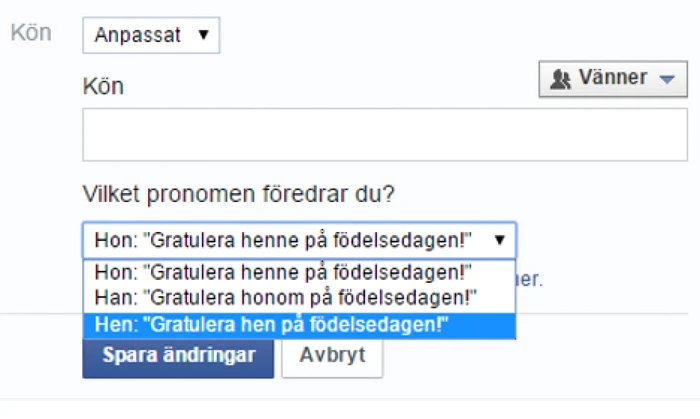Click the Vänner text on the audience button
The width and height of the screenshot is (700, 419).
click(613, 78)
